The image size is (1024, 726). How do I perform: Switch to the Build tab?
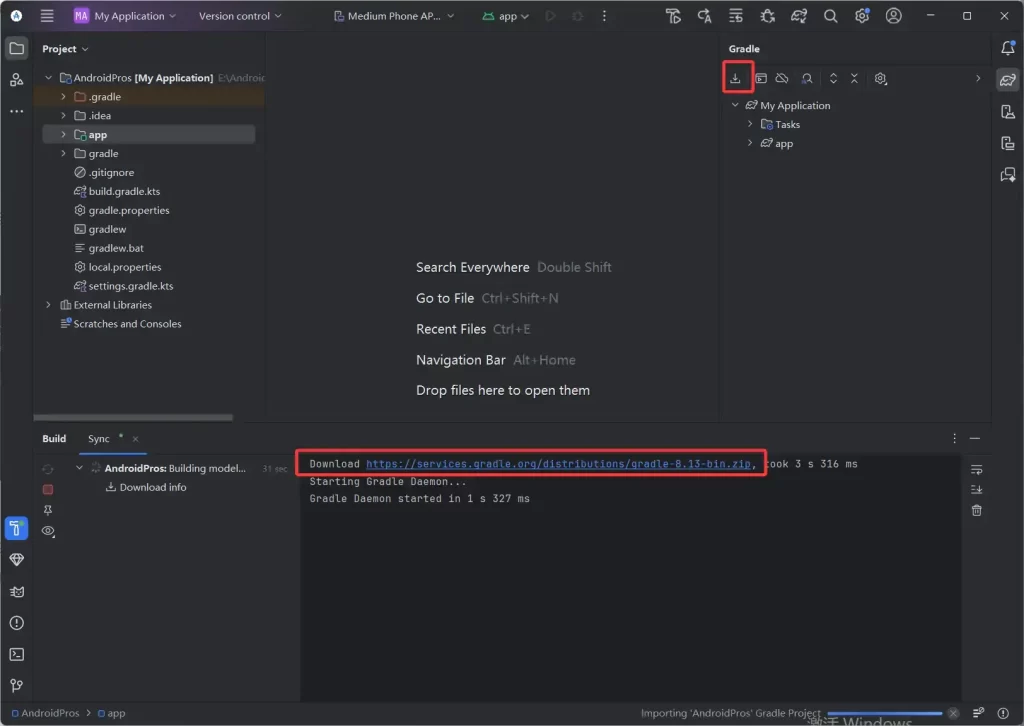tap(54, 439)
